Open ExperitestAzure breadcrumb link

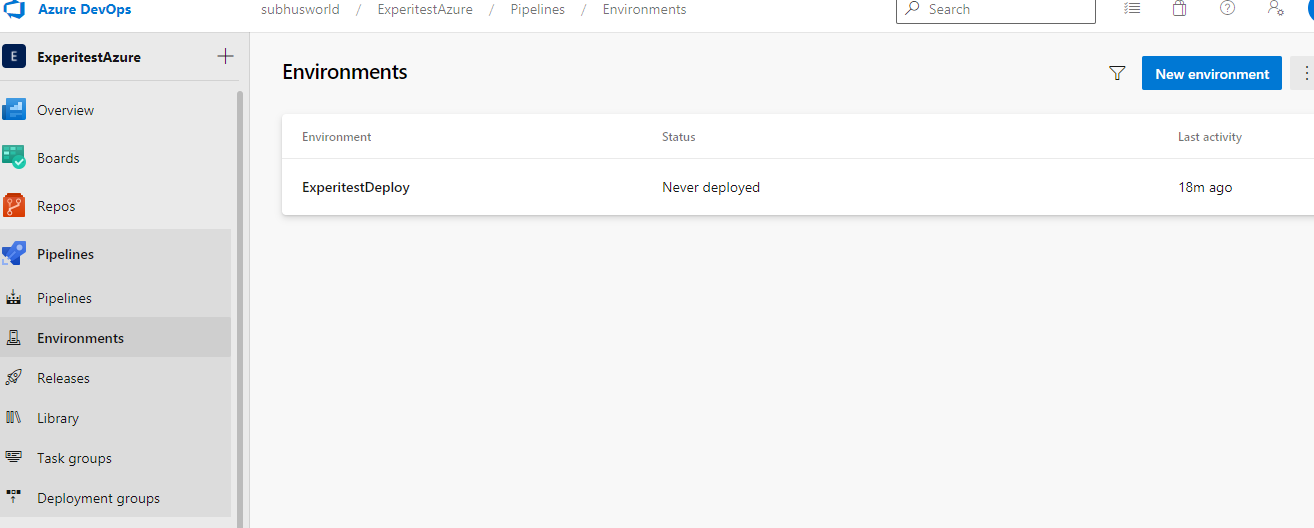point(424,9)
